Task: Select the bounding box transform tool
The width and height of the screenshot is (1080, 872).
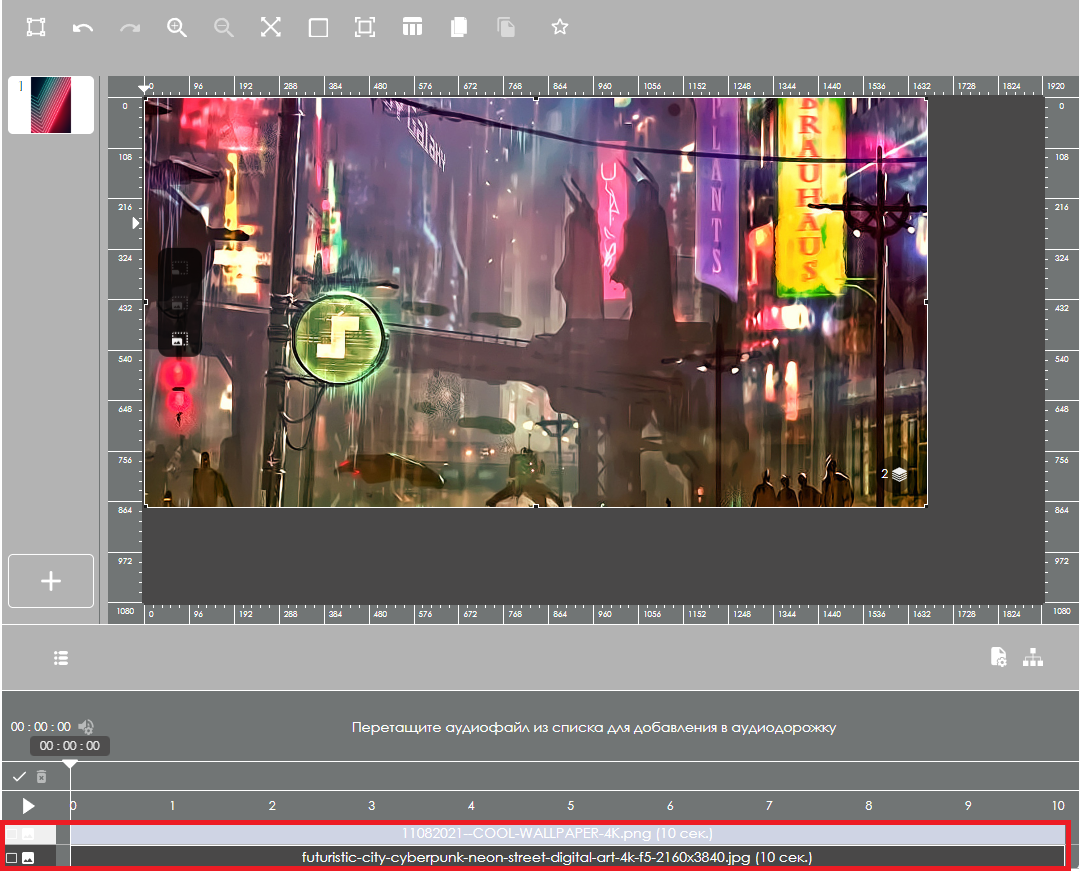Action: click(36, 28)
